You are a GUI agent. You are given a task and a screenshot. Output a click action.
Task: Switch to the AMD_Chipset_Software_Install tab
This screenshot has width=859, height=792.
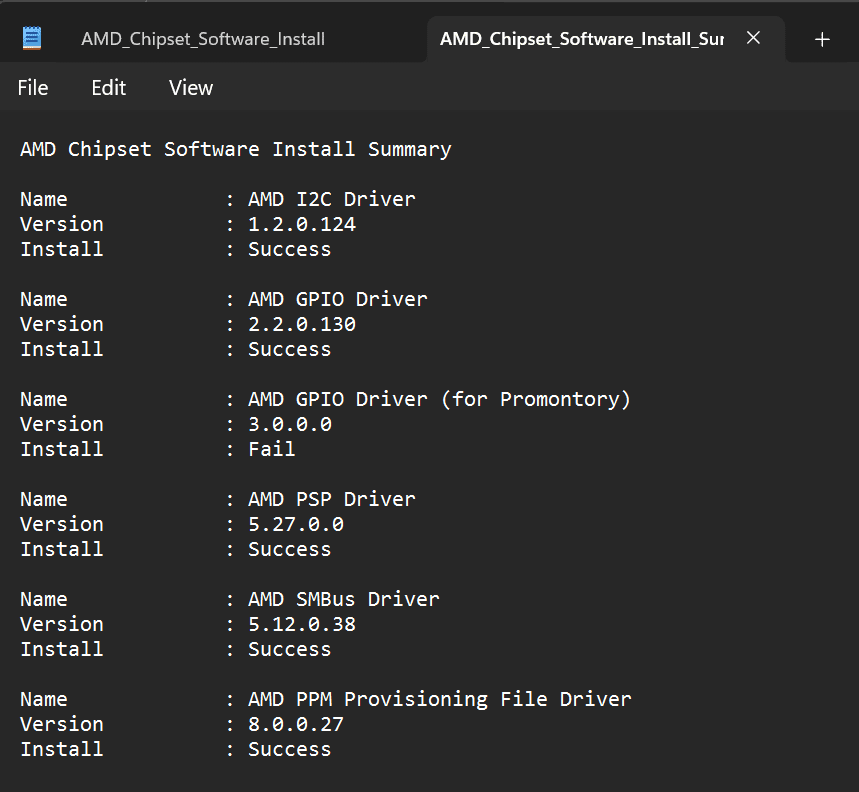click(x=203, y=39)
